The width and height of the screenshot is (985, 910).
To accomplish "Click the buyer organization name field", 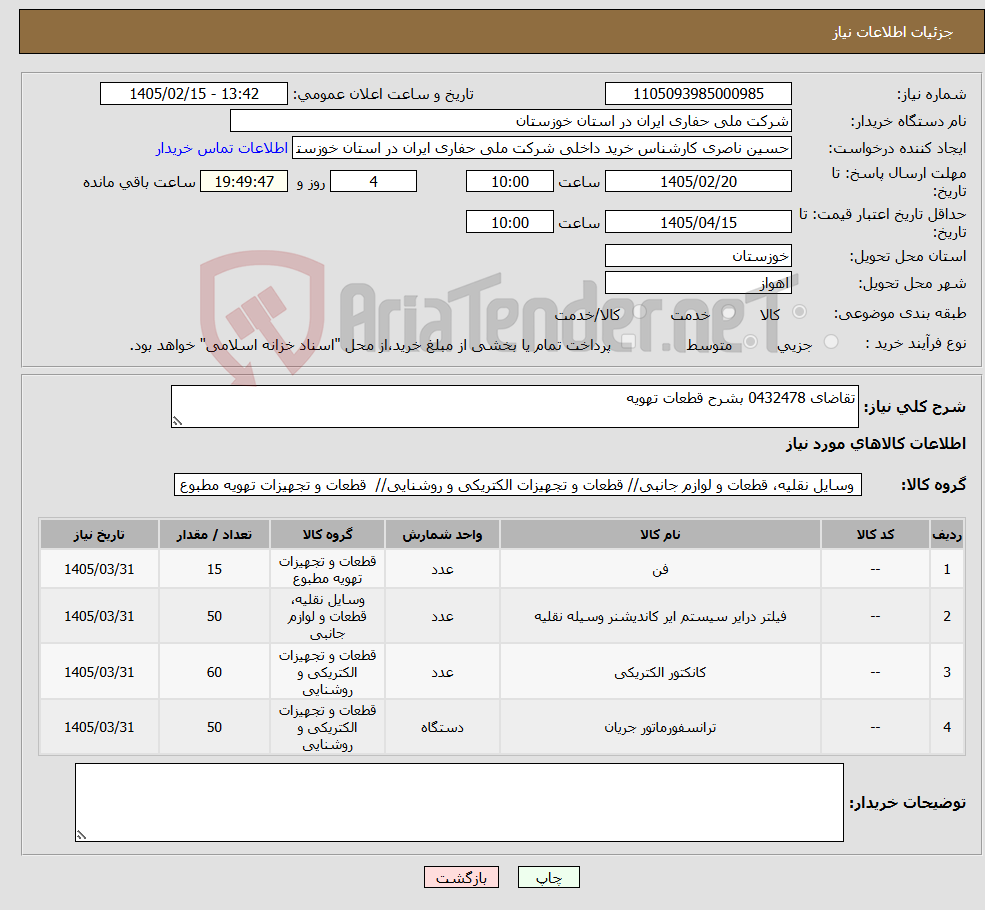I will [510, 121].
